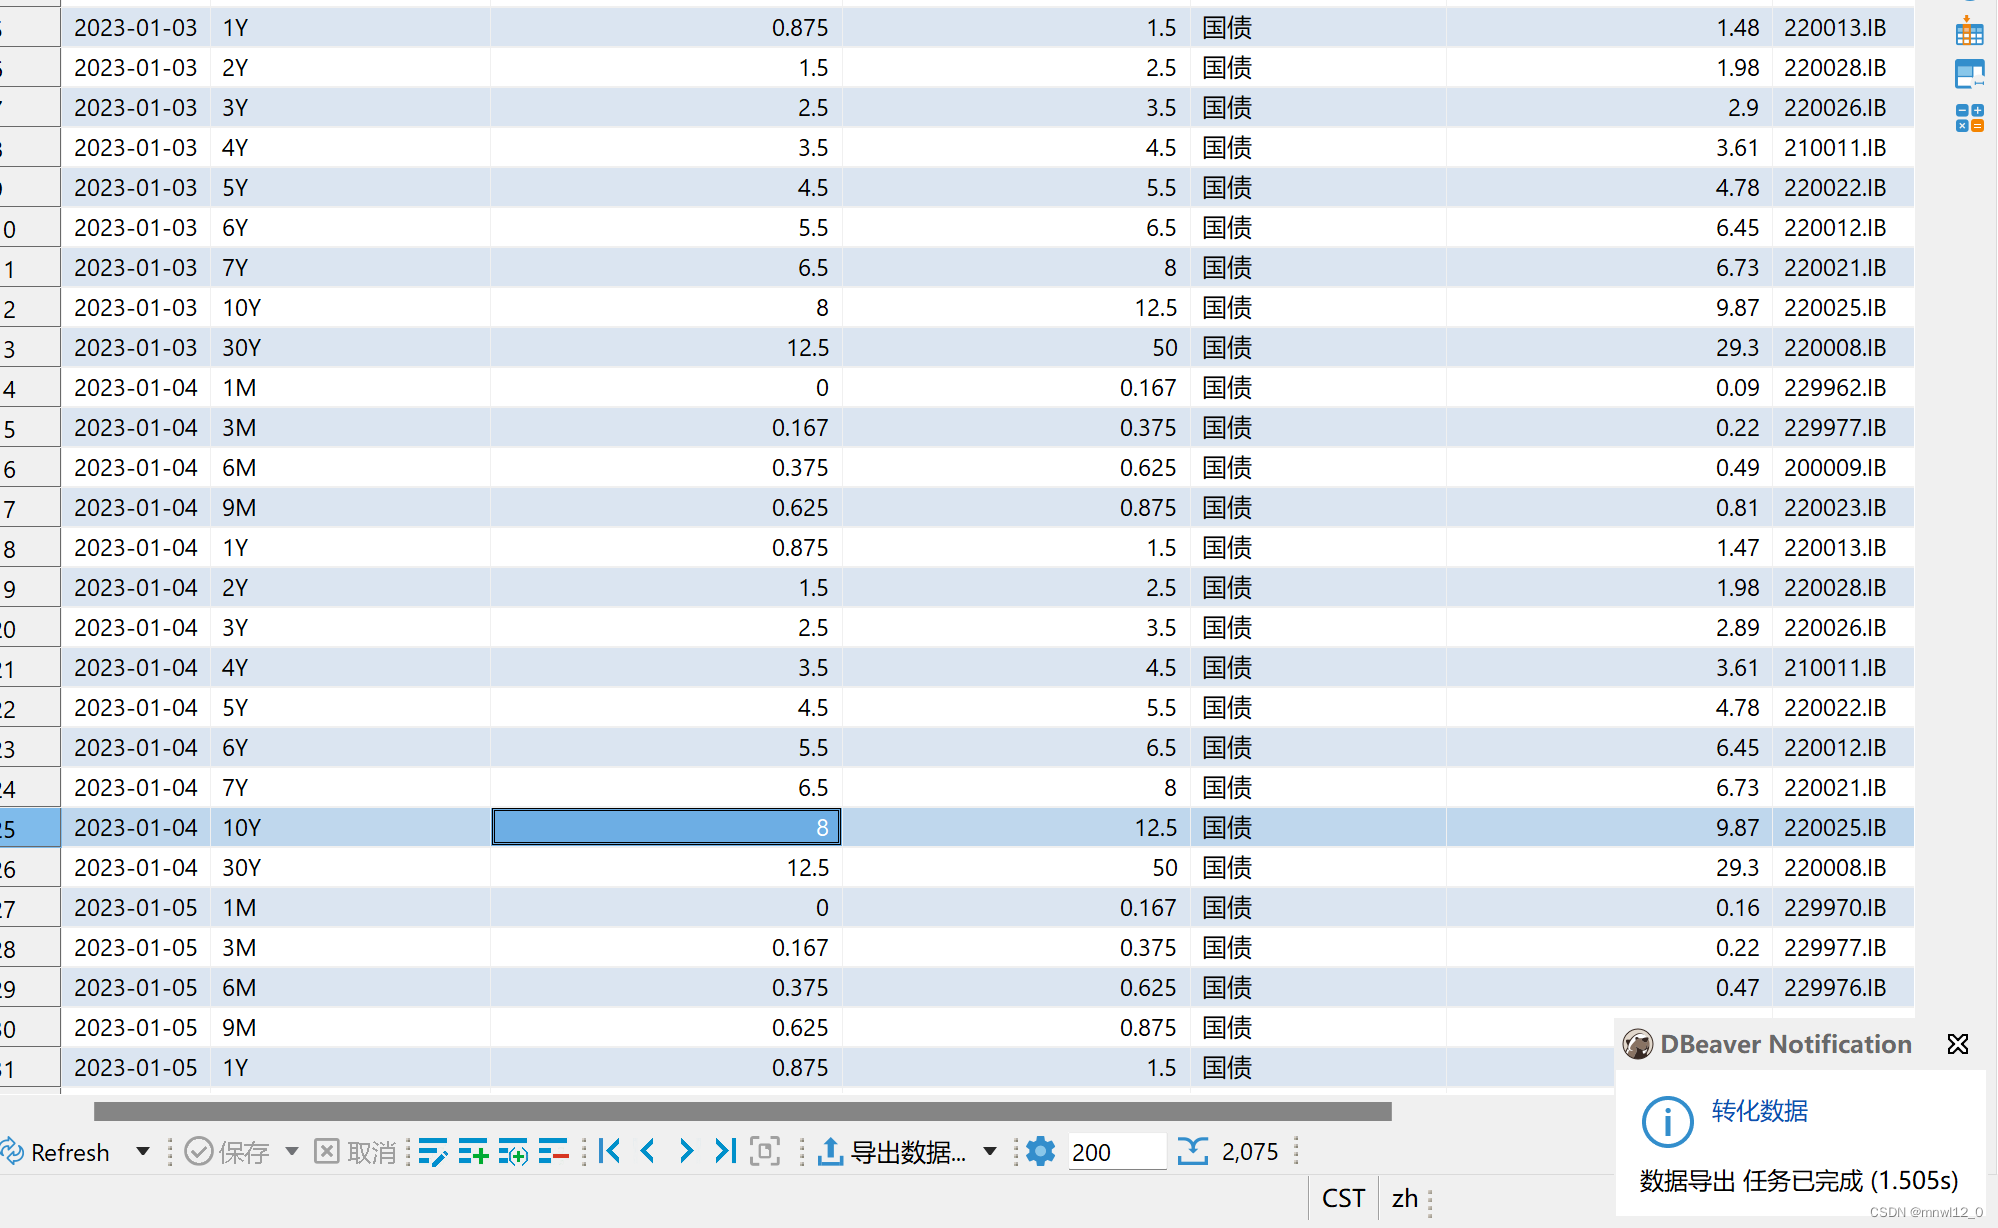Viewport: 1998px width, 1228px height.
Task: Click the edit cell value icon
Action: [x=433, y=1152]
